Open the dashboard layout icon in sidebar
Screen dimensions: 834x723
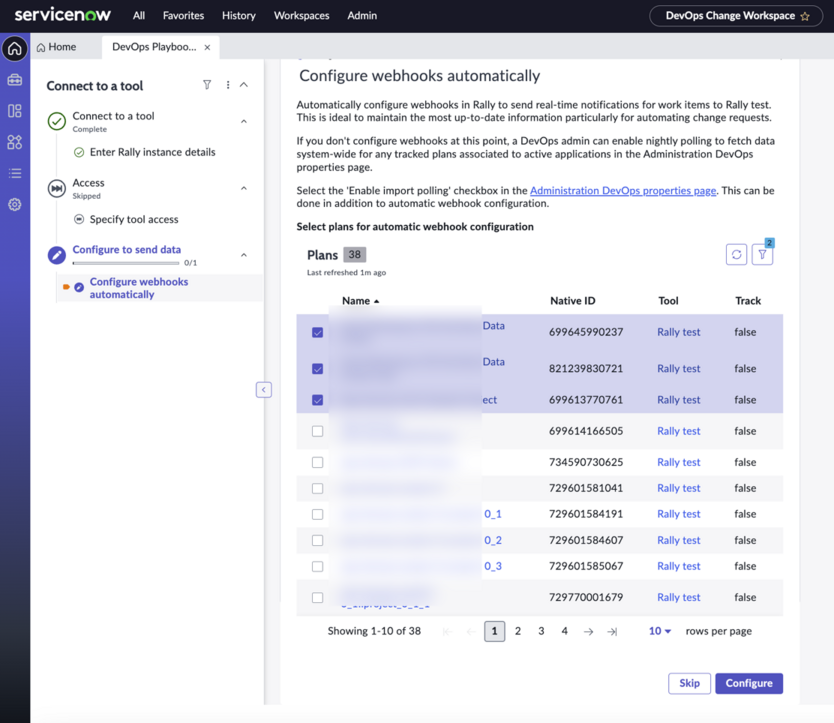point(15,111)
